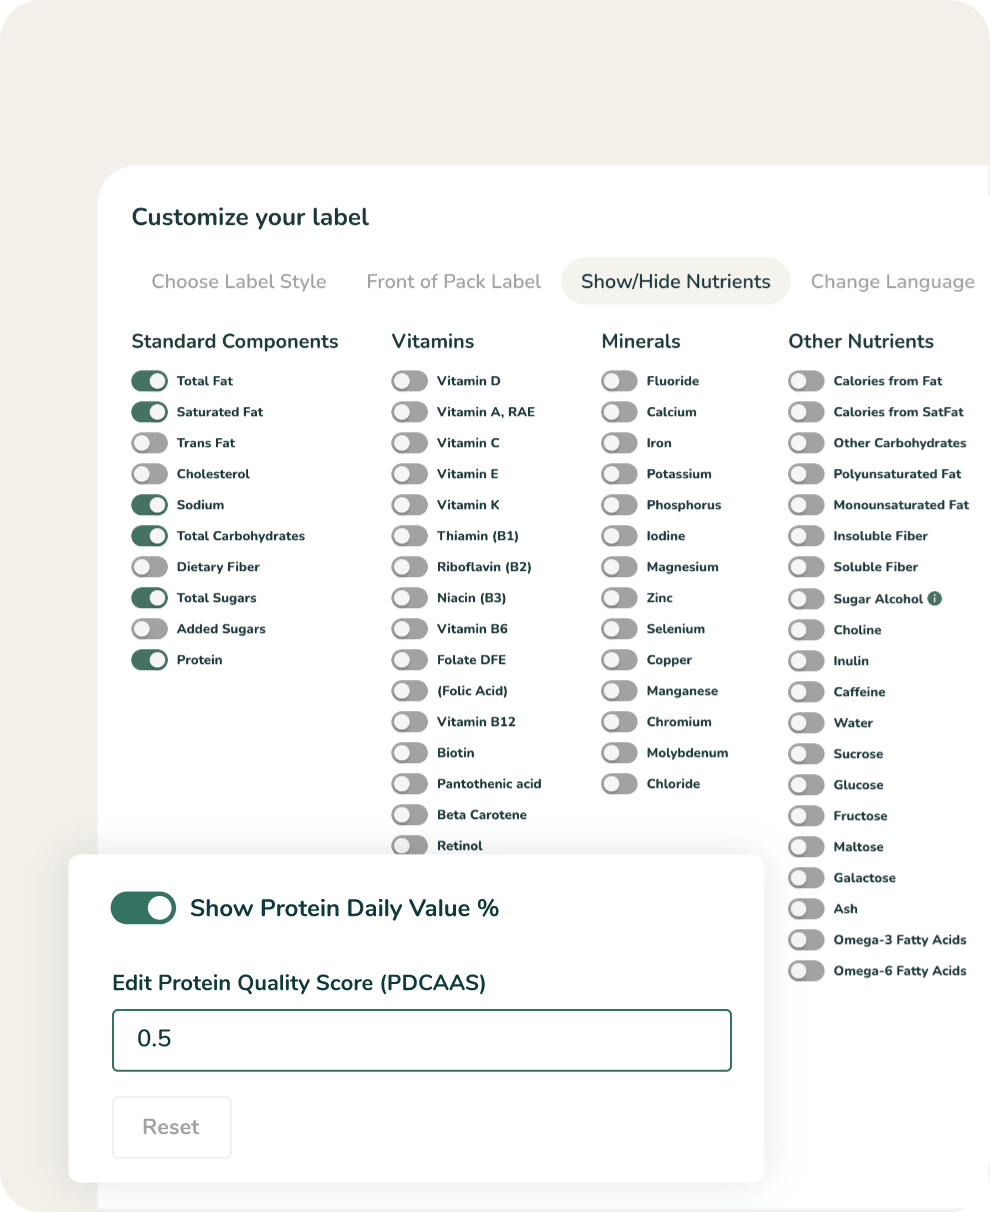Turn on Omega-3 Fatty Acids toggle

pyautogui.click(x=806, y=940)
